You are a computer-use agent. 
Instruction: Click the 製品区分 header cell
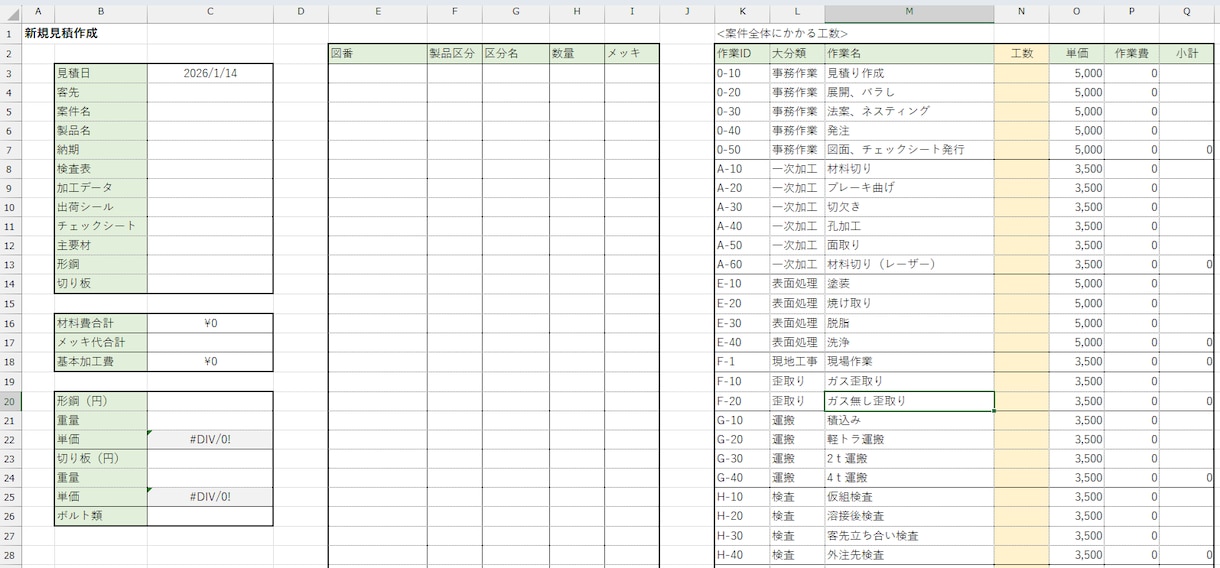[x=454, y=54]
